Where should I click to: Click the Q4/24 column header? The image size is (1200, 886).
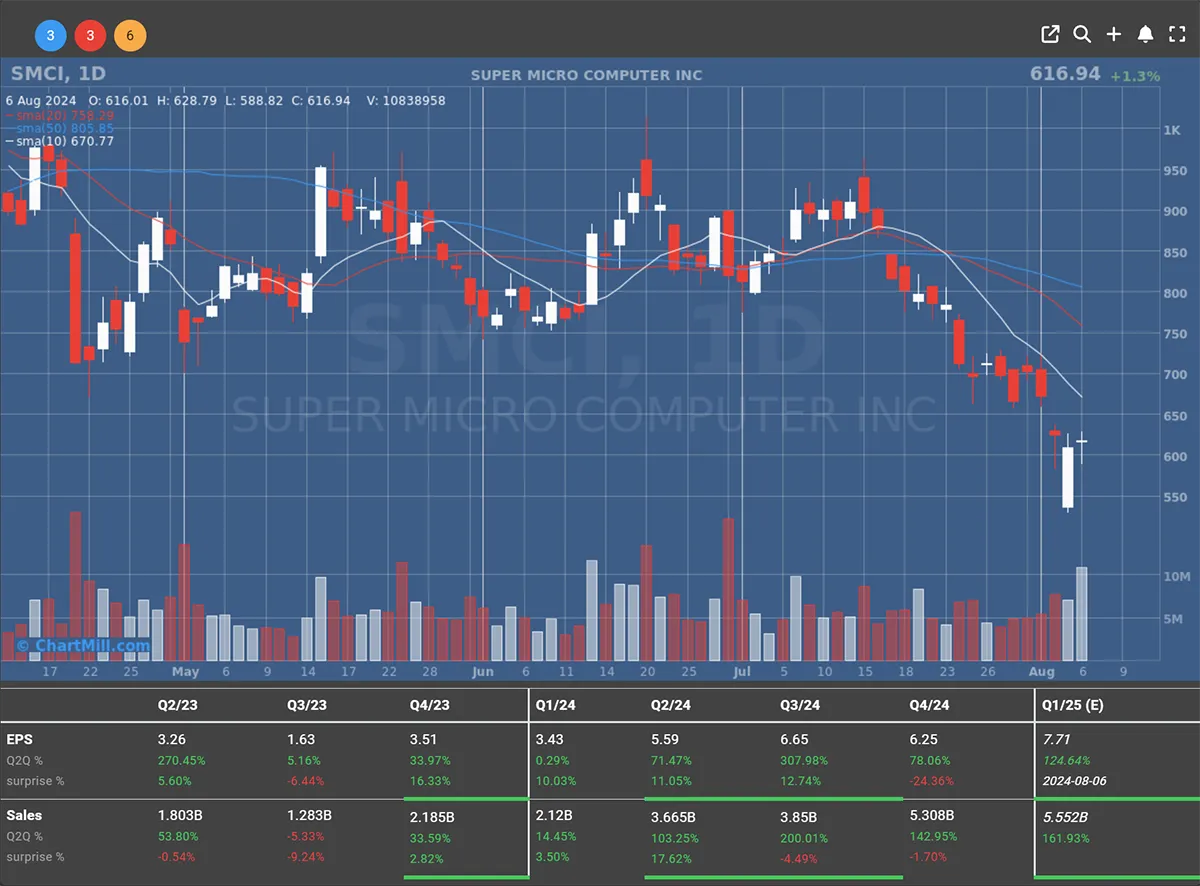point(930,705)
